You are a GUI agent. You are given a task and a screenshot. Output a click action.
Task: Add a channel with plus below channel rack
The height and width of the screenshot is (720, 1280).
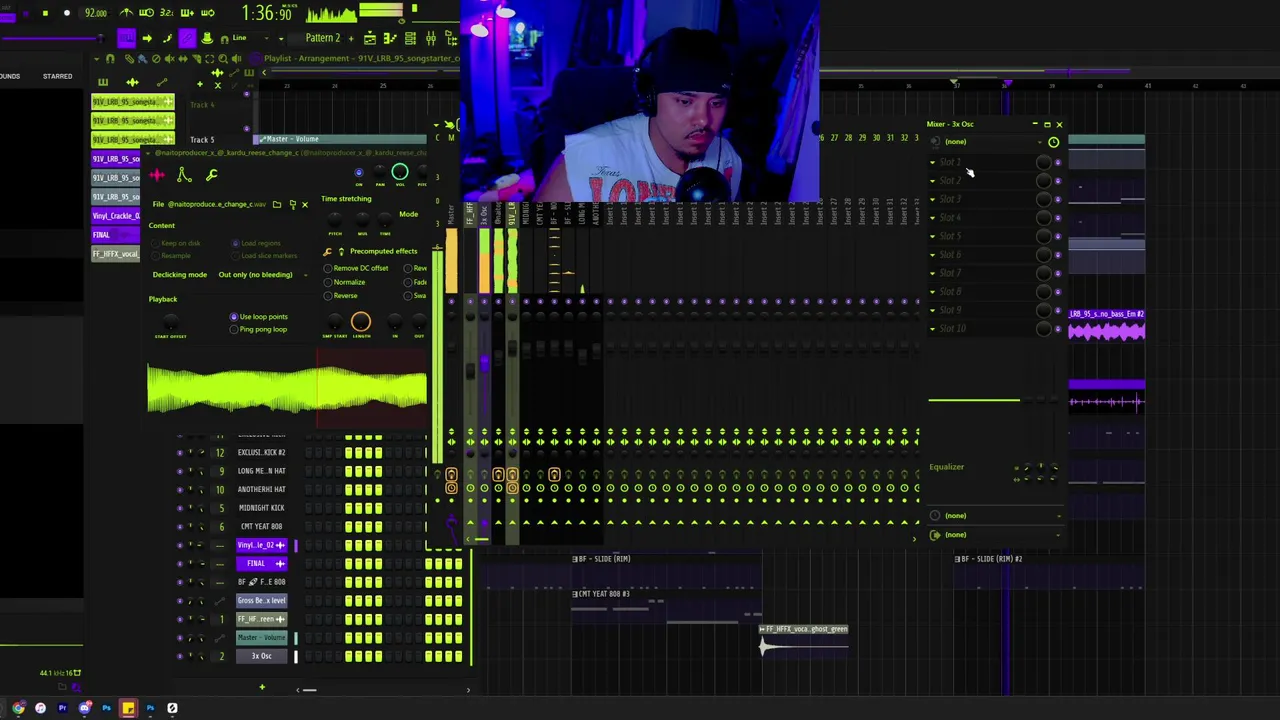(x=262, y=687)
